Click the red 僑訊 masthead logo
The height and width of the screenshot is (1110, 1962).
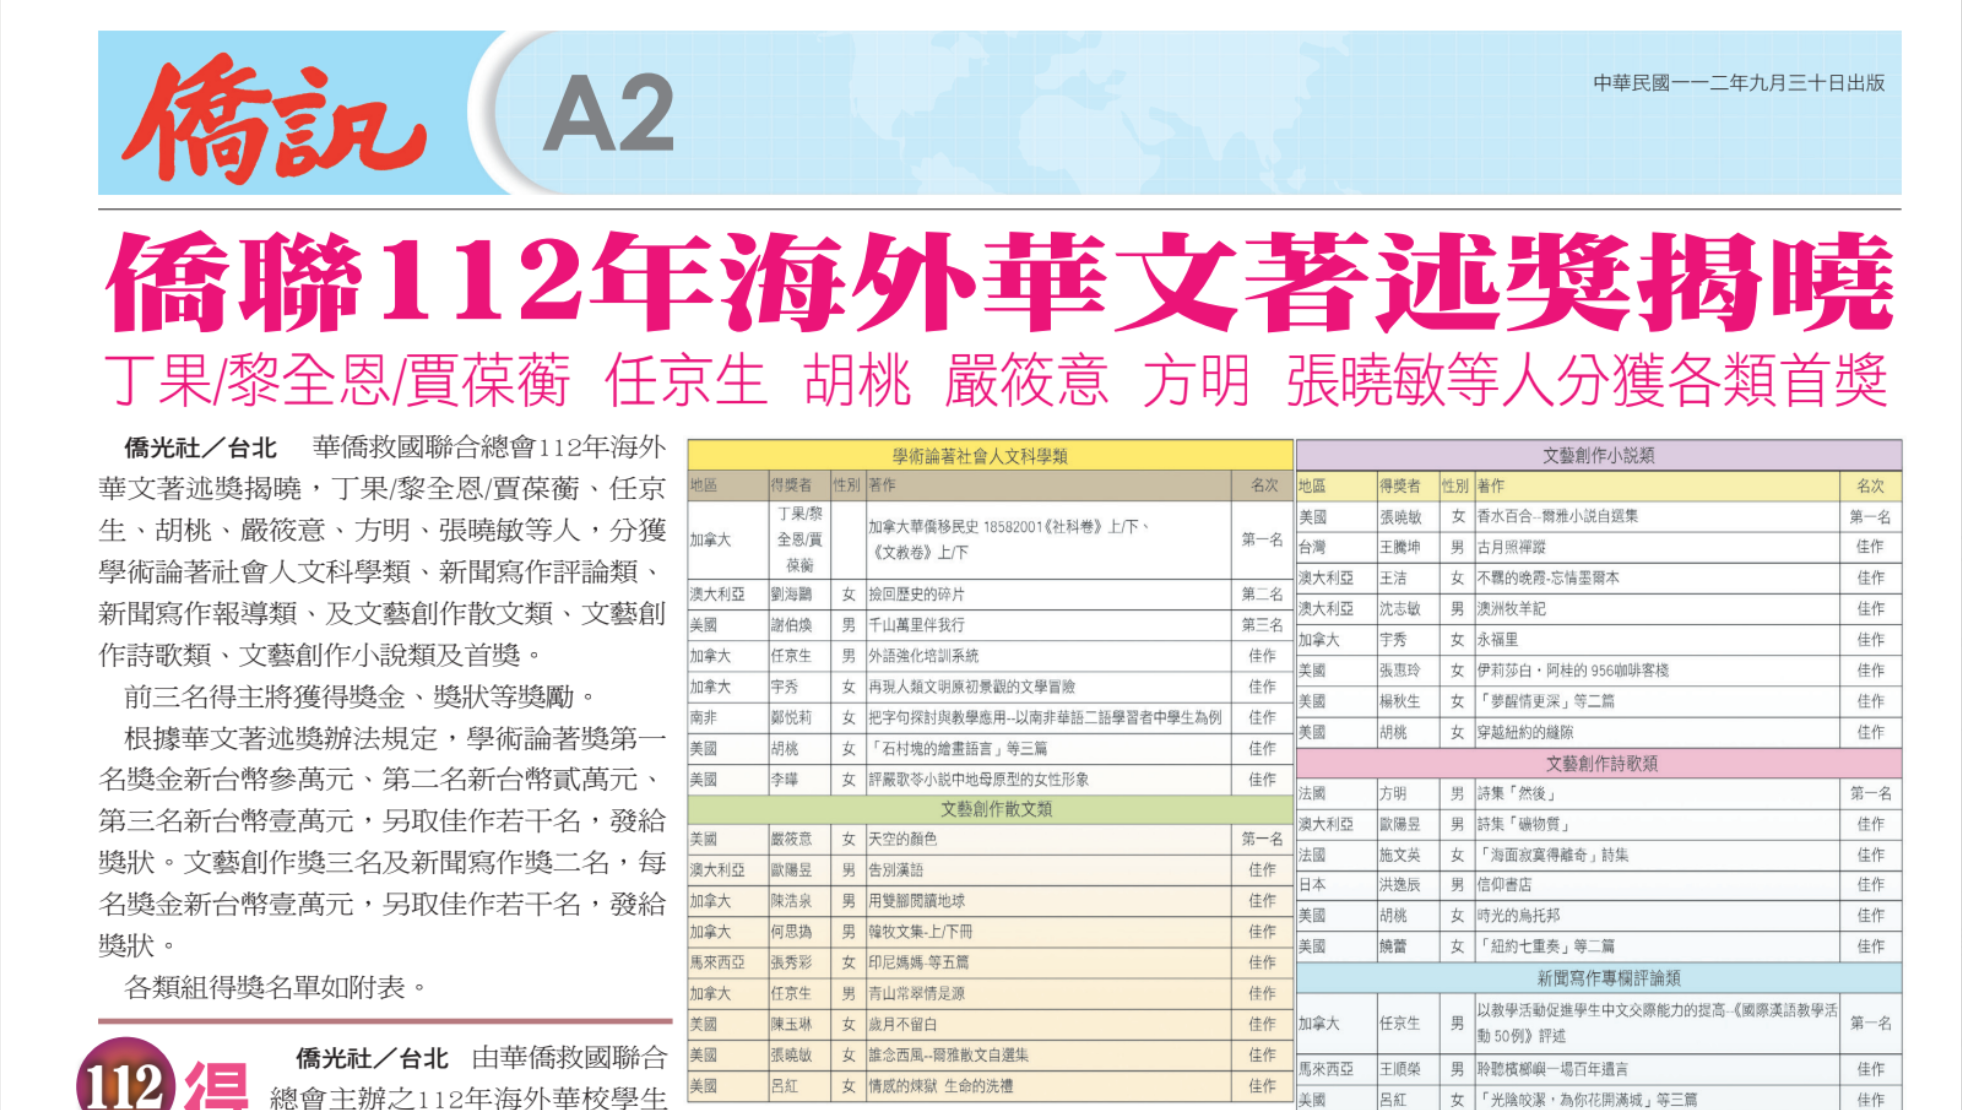[275, 118]
